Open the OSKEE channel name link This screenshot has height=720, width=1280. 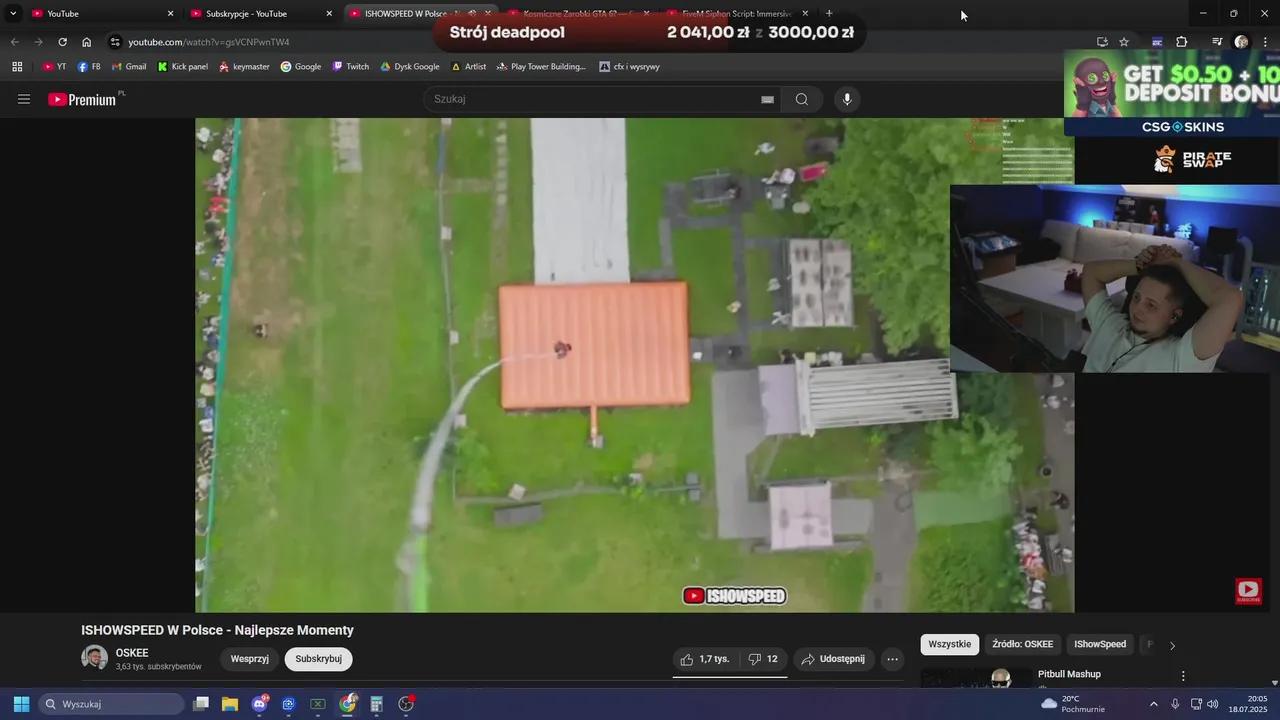[132, 653]
